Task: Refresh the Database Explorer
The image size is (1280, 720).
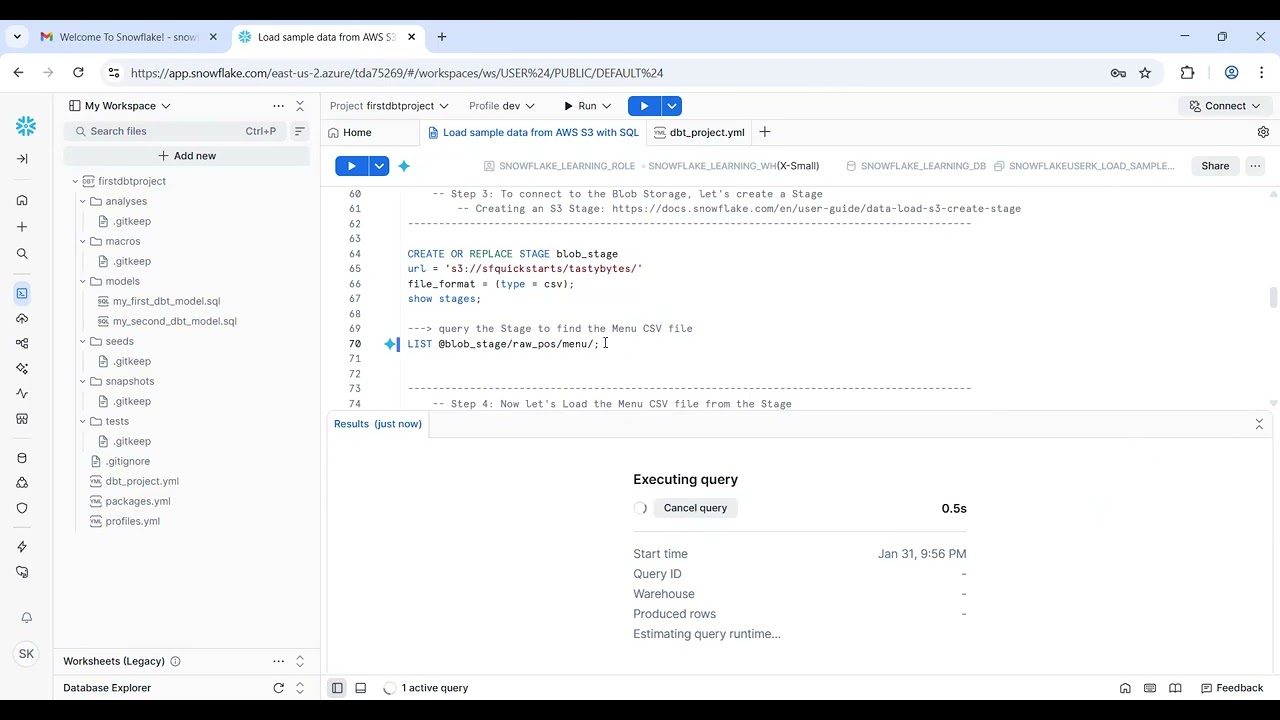Action: tap(279, 688)
